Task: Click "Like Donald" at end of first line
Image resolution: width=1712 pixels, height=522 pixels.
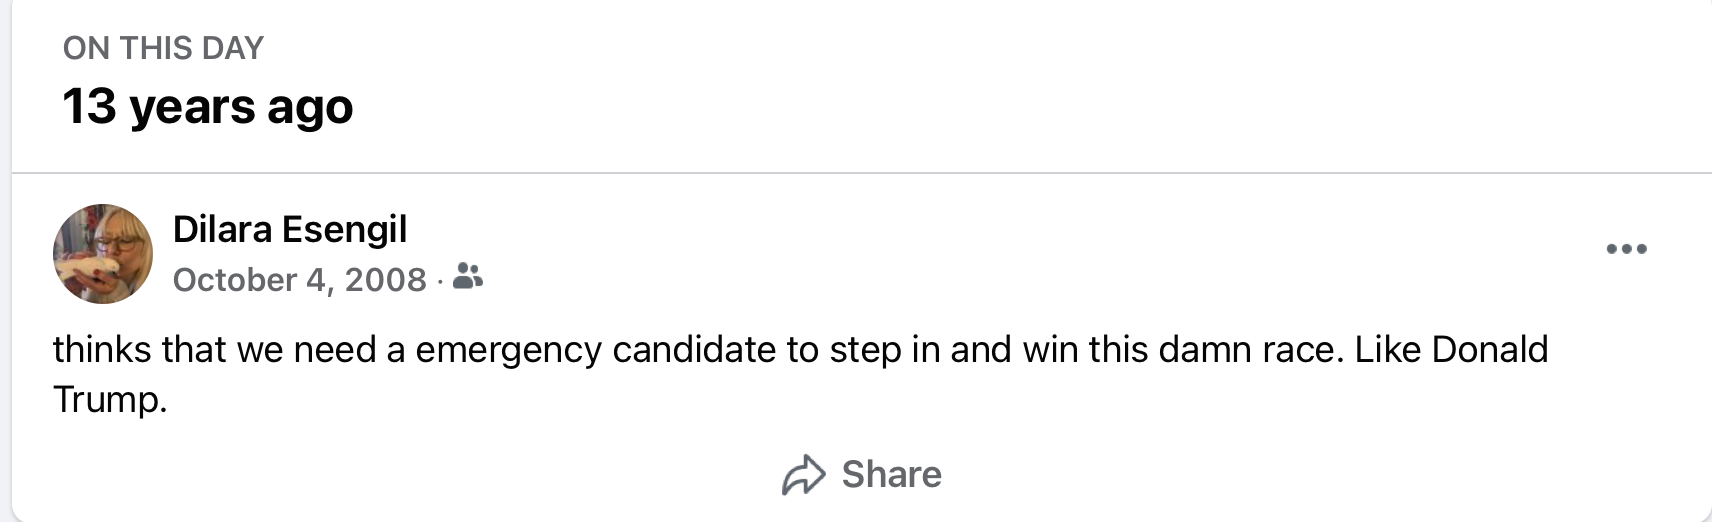Action: click(x=1451, y=350)
